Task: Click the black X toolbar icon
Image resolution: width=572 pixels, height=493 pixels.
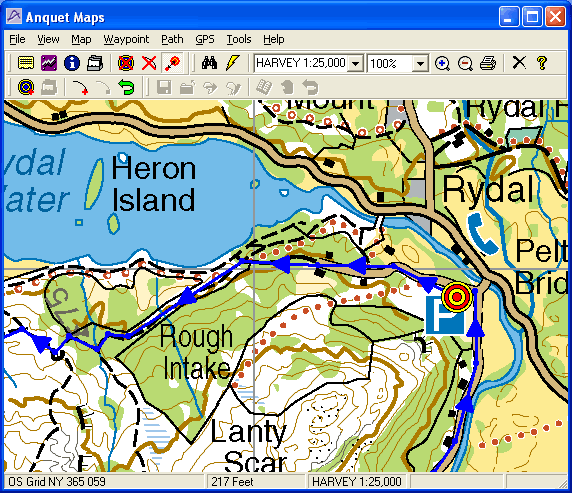Action: click(x=519, y=63)
